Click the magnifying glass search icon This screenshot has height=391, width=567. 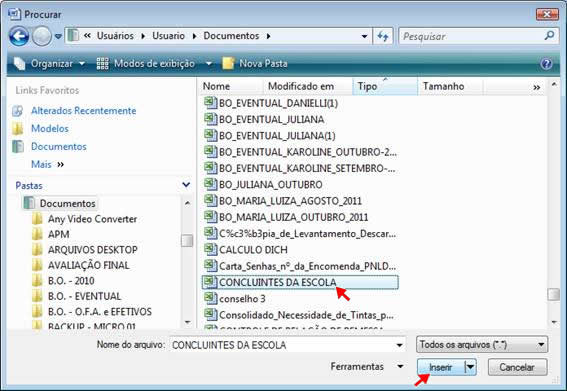click(x=550, y=36)
